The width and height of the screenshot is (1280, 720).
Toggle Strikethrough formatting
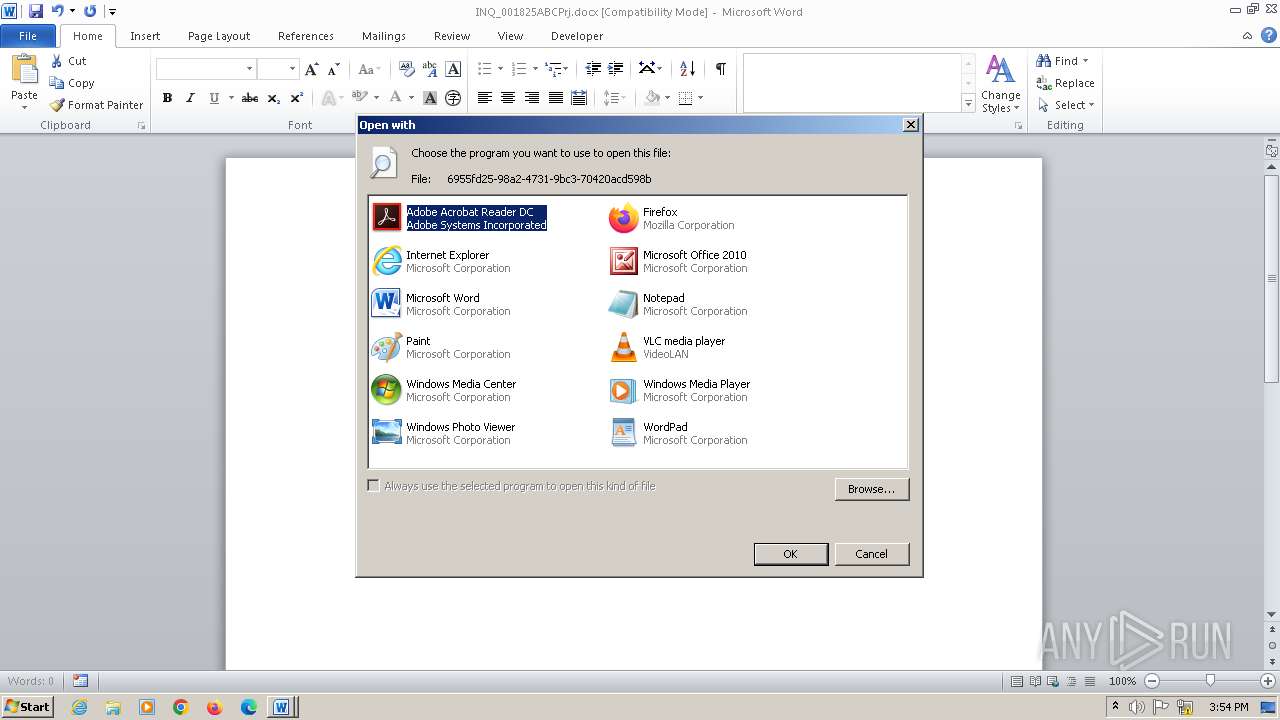tap(250, 98)
